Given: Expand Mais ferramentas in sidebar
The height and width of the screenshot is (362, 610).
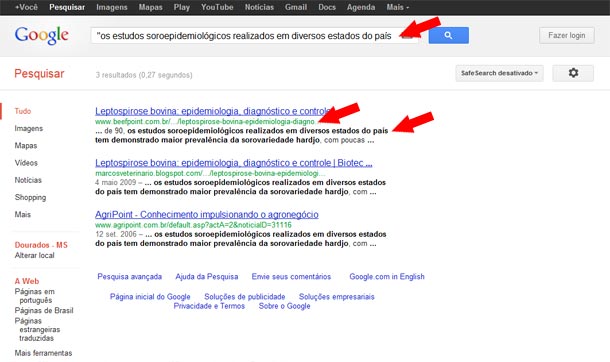Looking at the screenshot, I should [44, 353].
